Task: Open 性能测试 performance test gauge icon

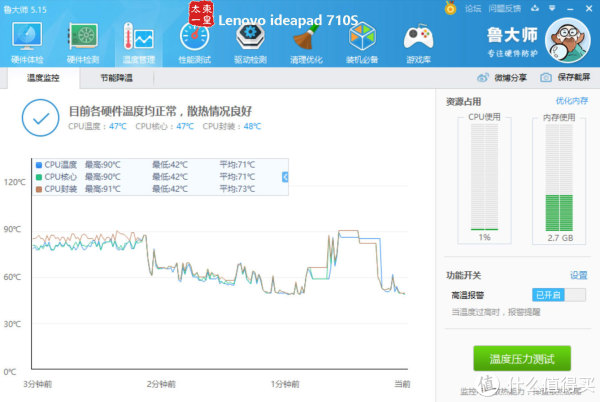Action: (194, 36)
